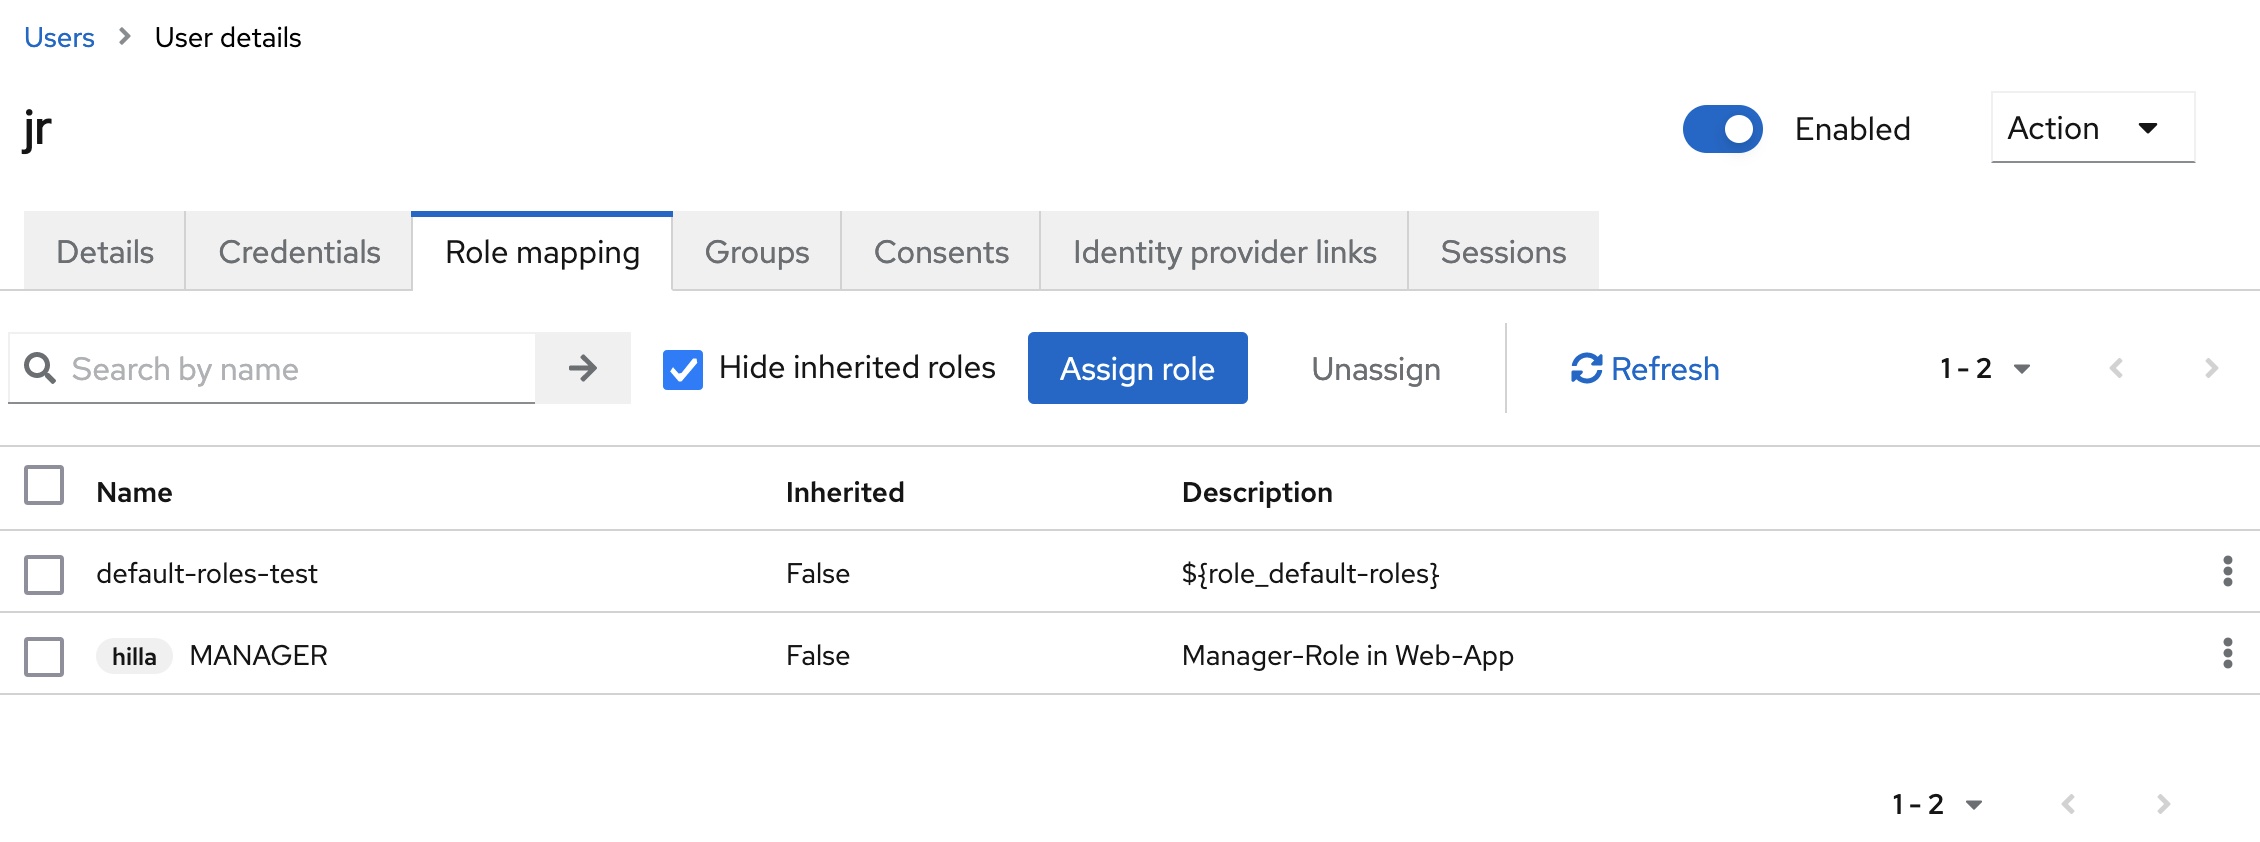Click the MANAGER role name
This screenshot has width=2260, height=842.
258,655
